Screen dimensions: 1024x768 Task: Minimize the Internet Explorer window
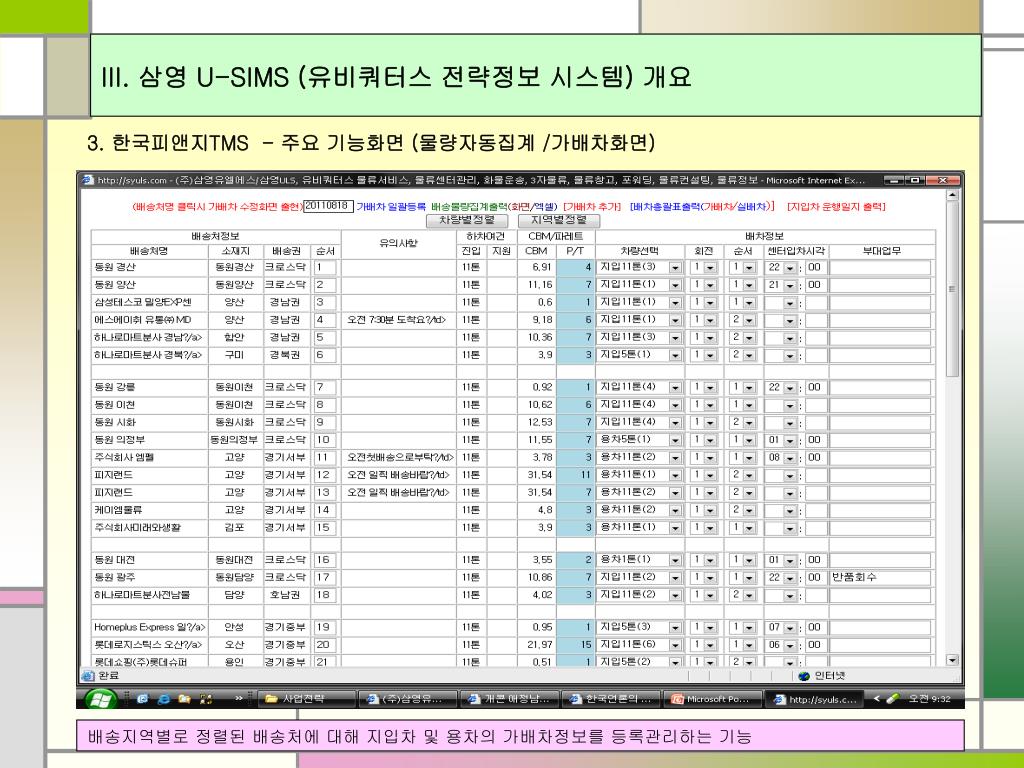tap(893, 180)
